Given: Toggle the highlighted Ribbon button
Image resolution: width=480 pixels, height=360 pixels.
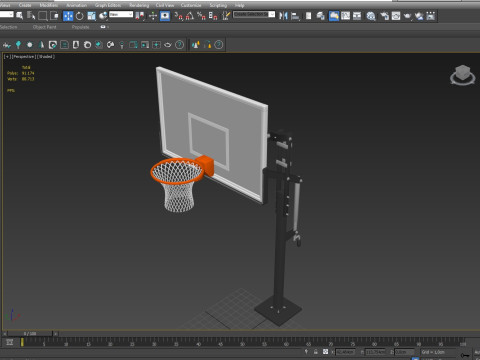Looking at the screenshot, I should click(x=334, y=16).
